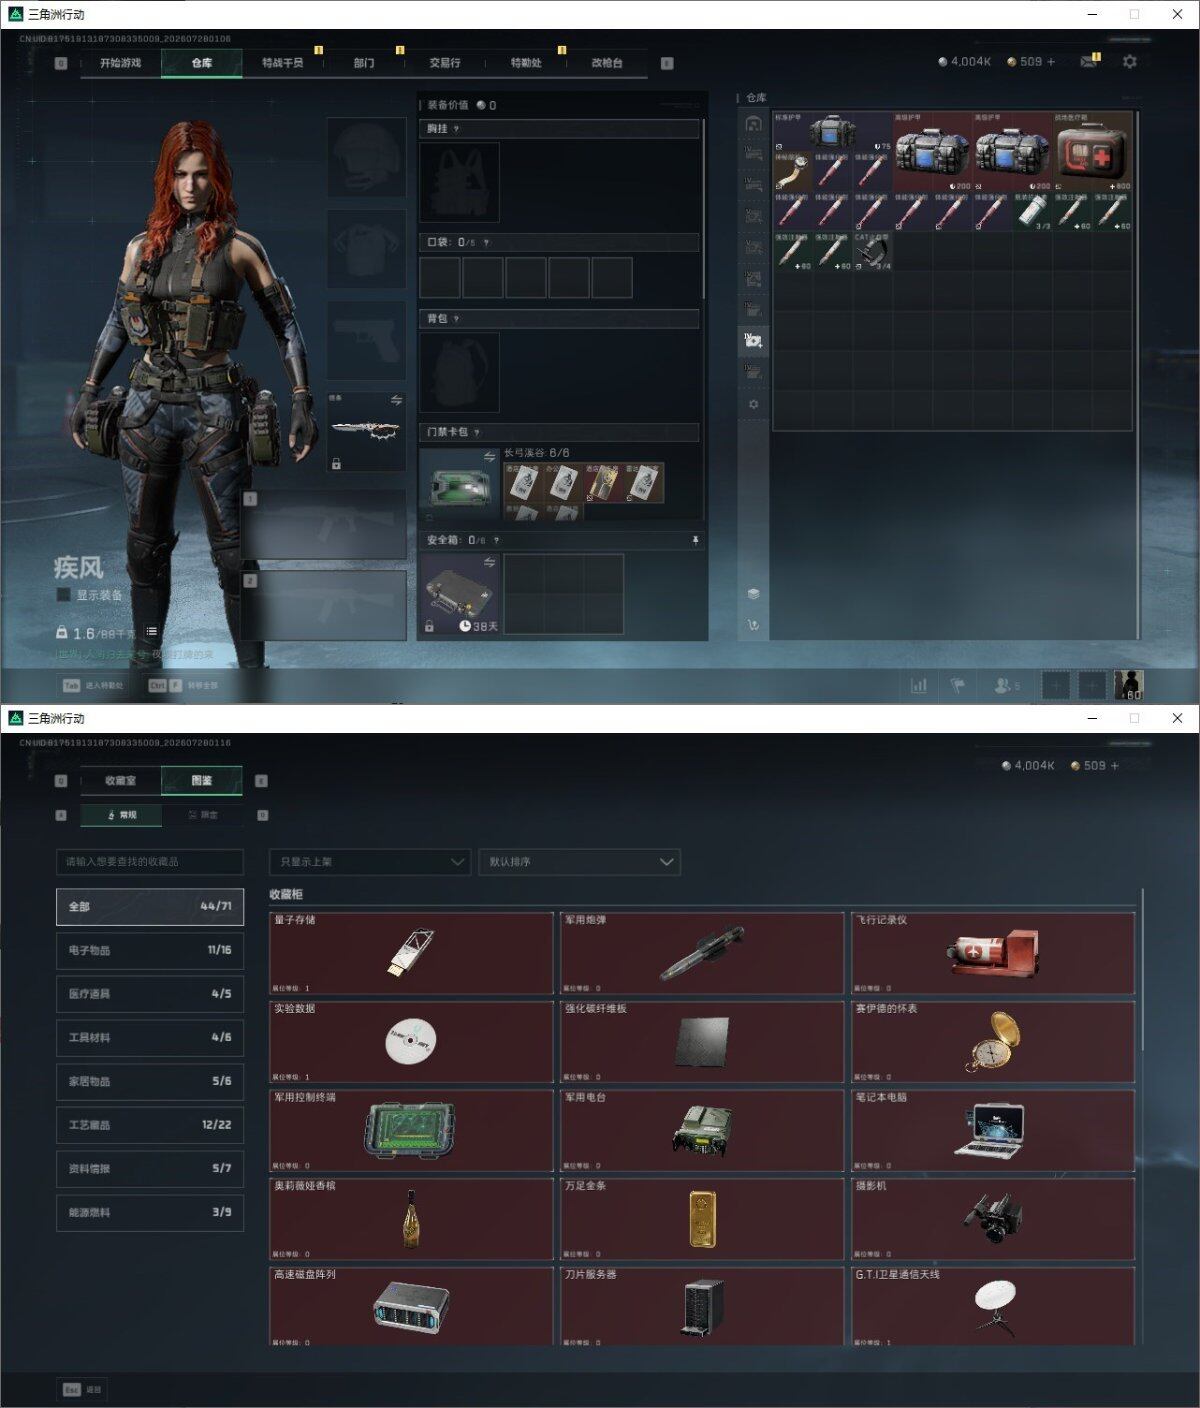
Task: Select the 常规 sub-tab
Action: point(121,815)
